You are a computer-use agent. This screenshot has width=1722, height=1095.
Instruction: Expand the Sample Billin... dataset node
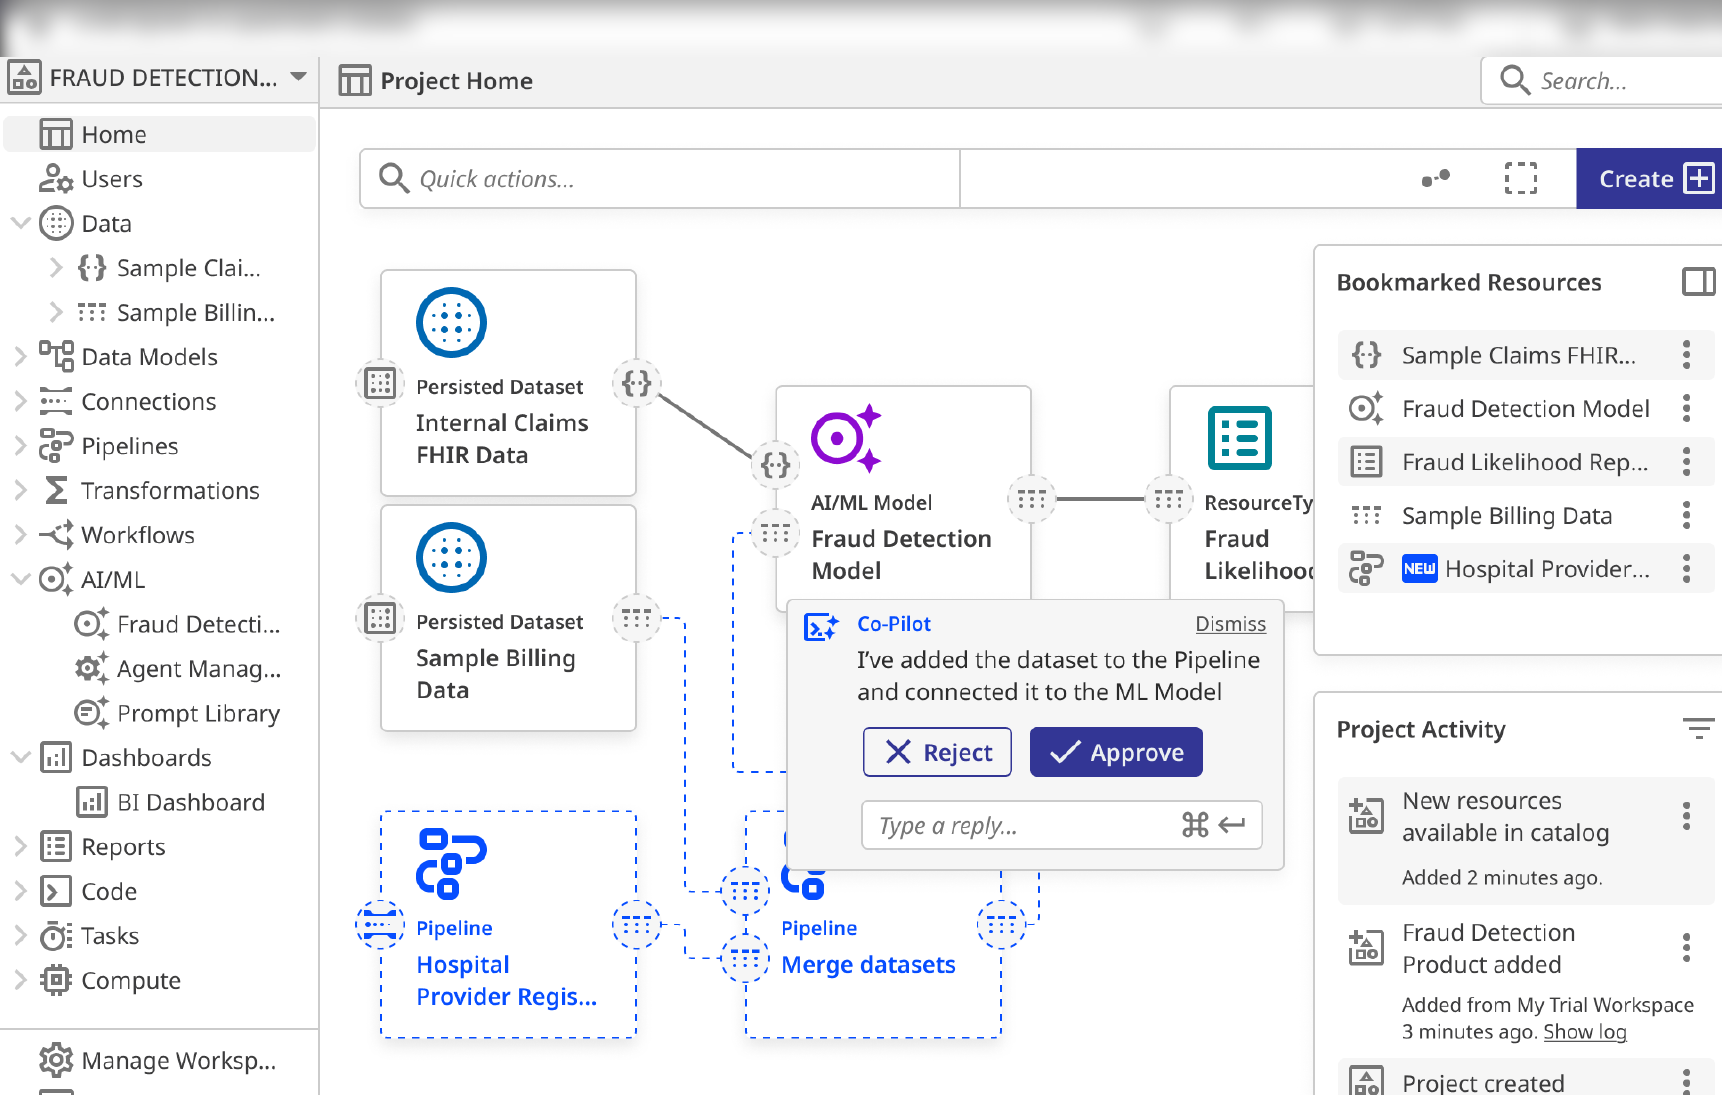pos(56,312)
